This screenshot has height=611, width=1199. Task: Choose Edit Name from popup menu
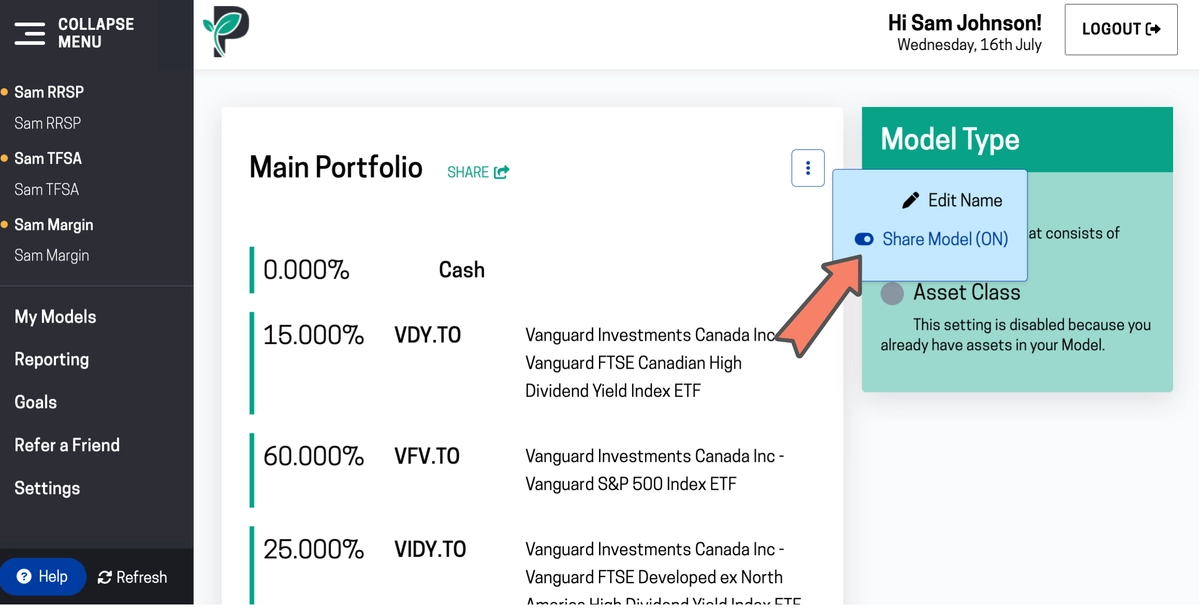[952, 200]
